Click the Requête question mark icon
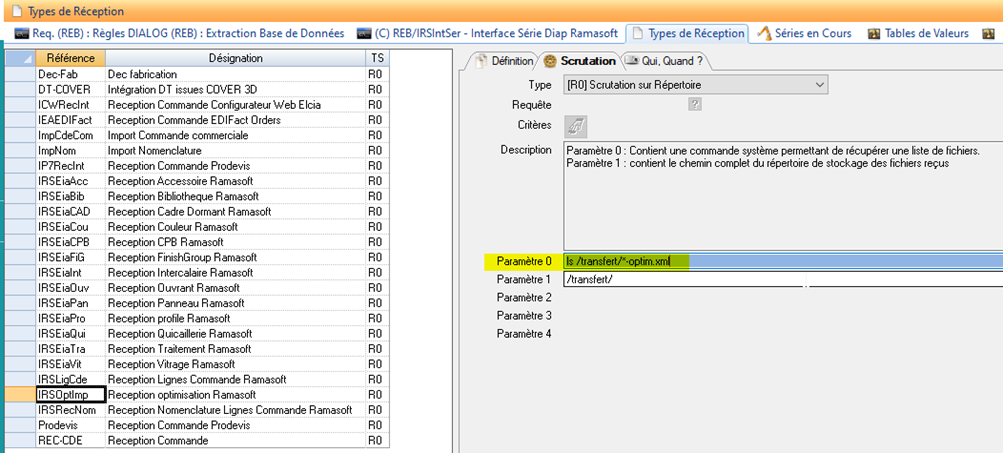Viewport: 1003px width, 453px height. tap(694, 104)
